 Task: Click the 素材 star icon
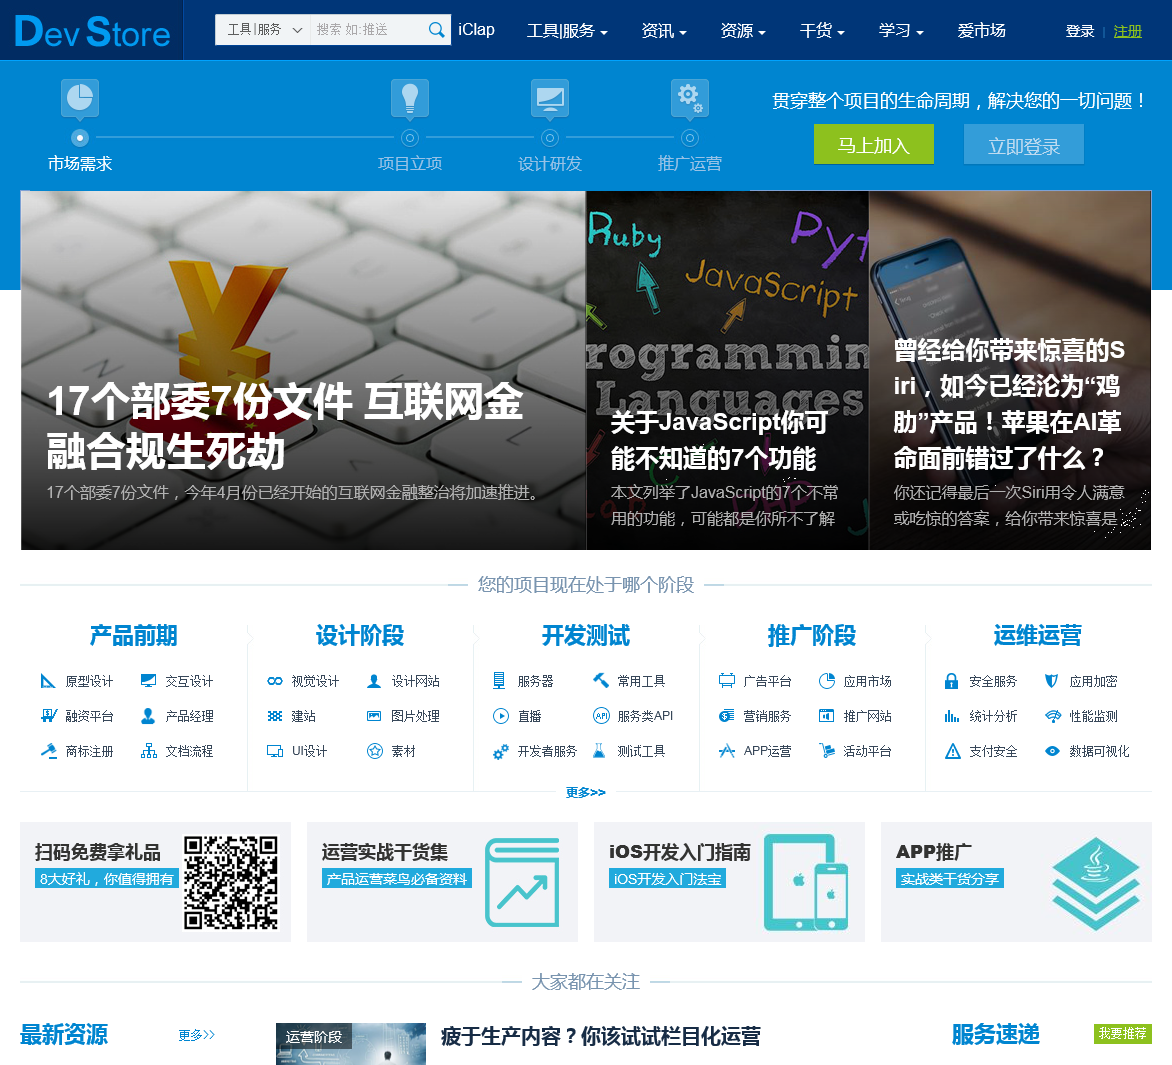[x=374, y=751]
